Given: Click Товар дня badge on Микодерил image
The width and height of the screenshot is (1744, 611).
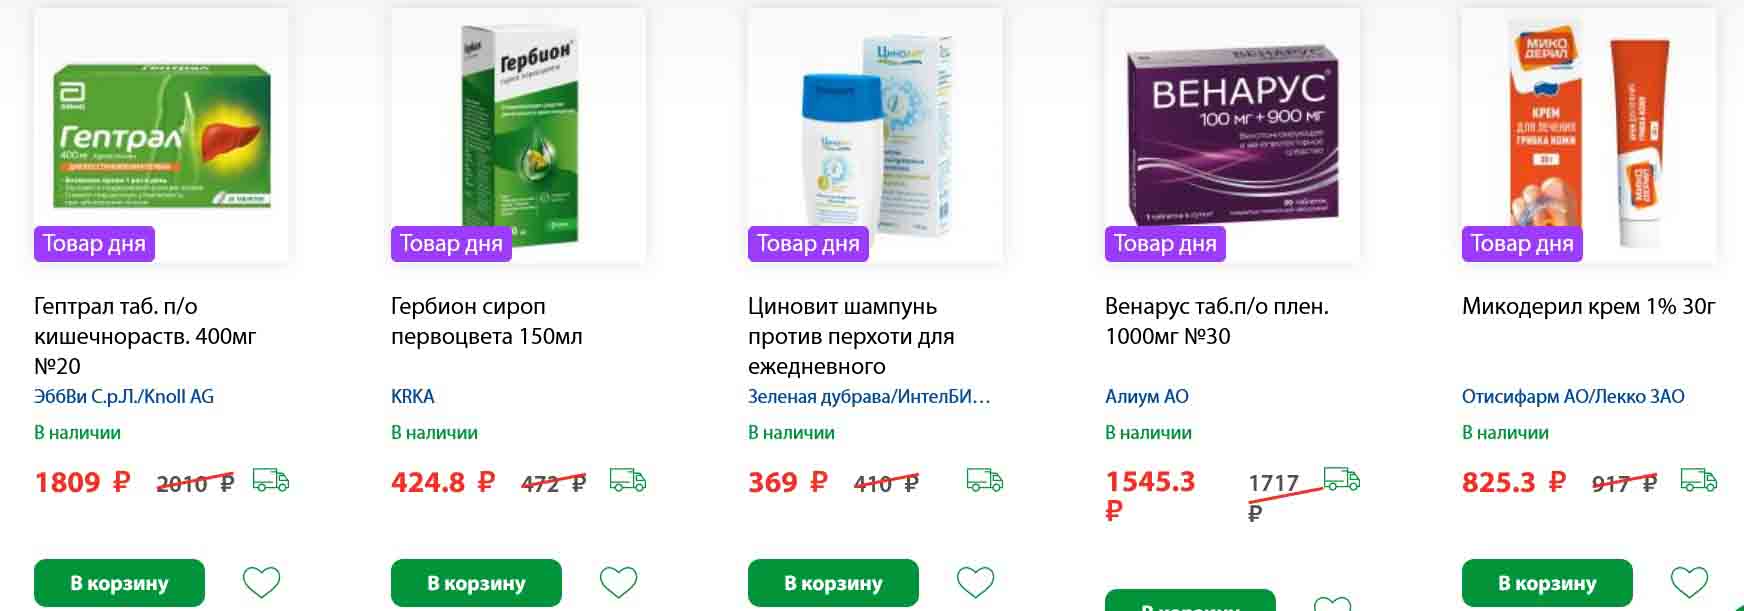Looking at the screenshot, I should (1522, 243).
